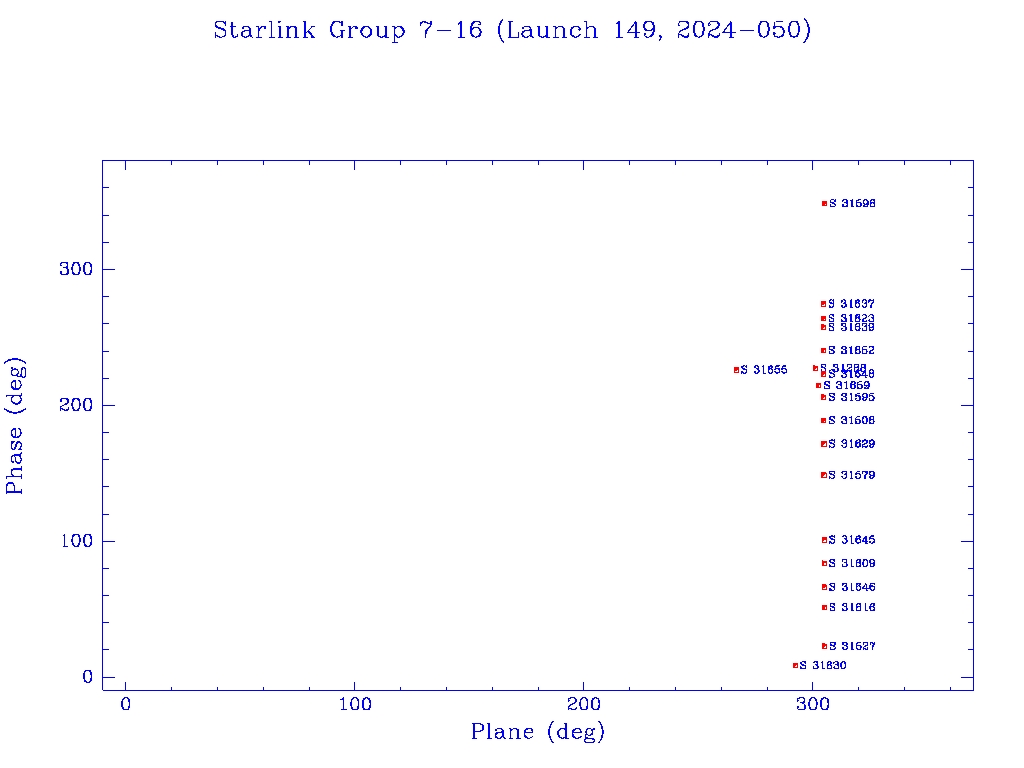Click the 100 tick label on Phase axis
1024x768 pixels.
point(77,541)
